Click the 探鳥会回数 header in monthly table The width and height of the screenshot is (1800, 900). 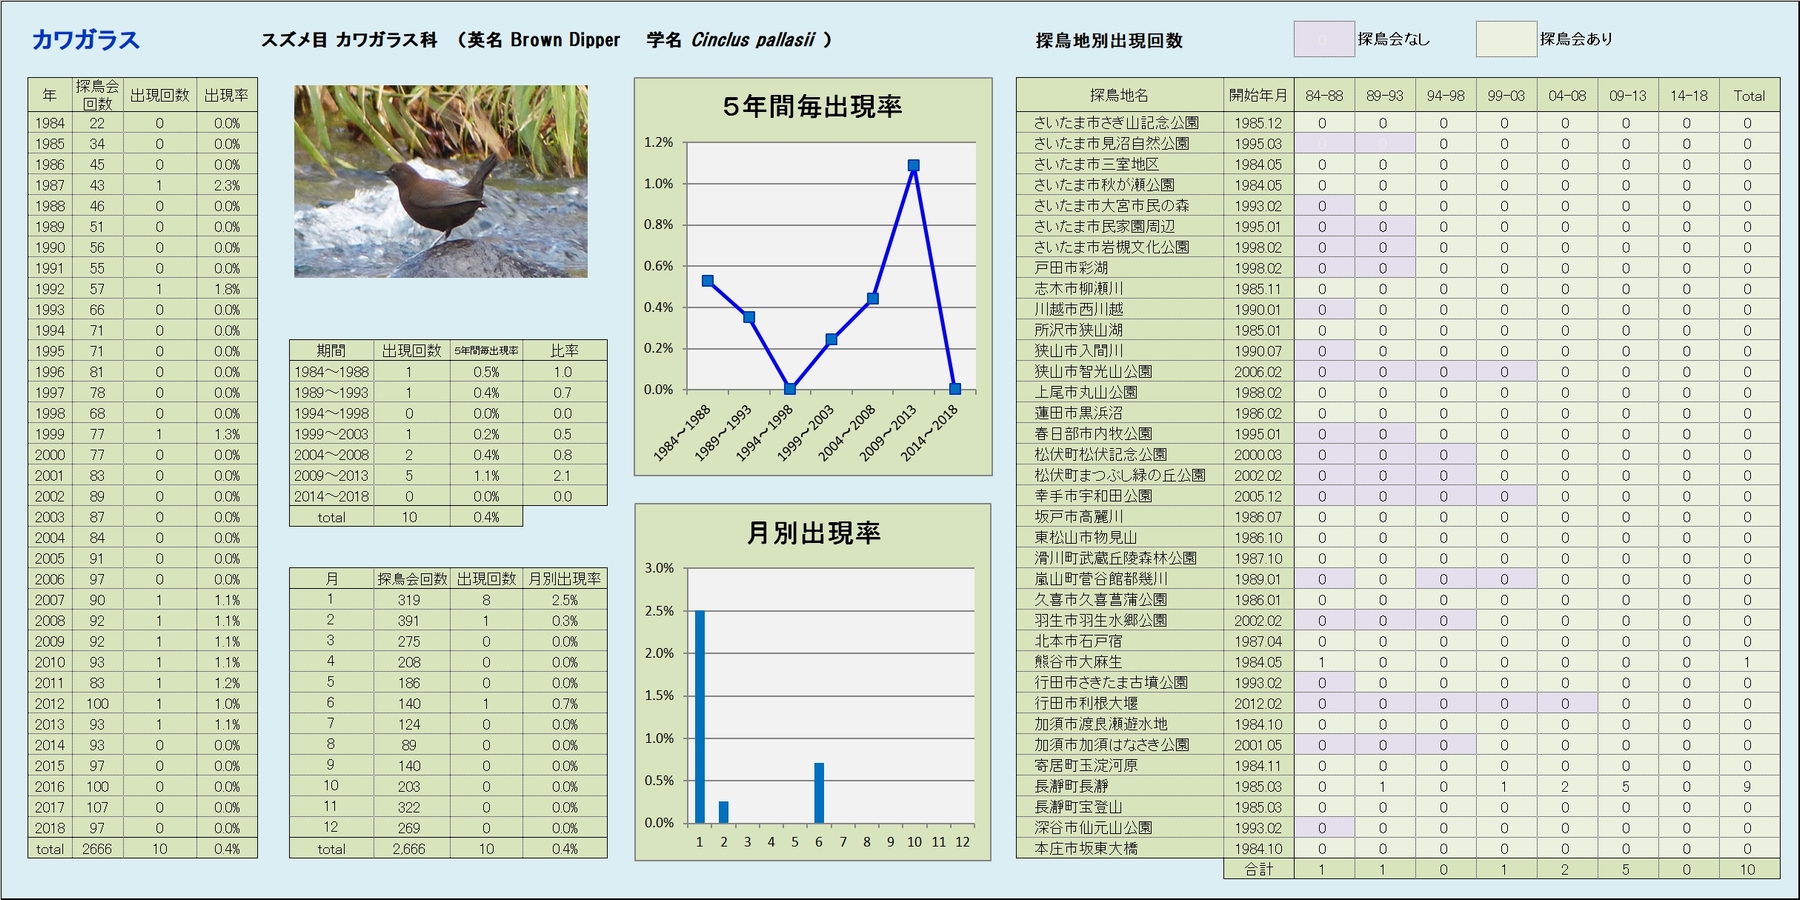pos(411,579)
